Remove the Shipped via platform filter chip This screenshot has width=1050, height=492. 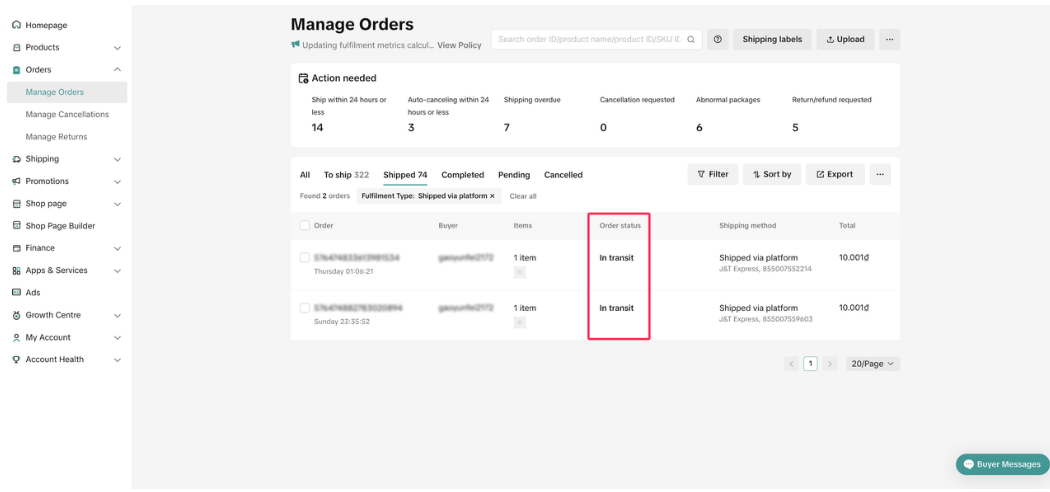[x=492, y=196]
